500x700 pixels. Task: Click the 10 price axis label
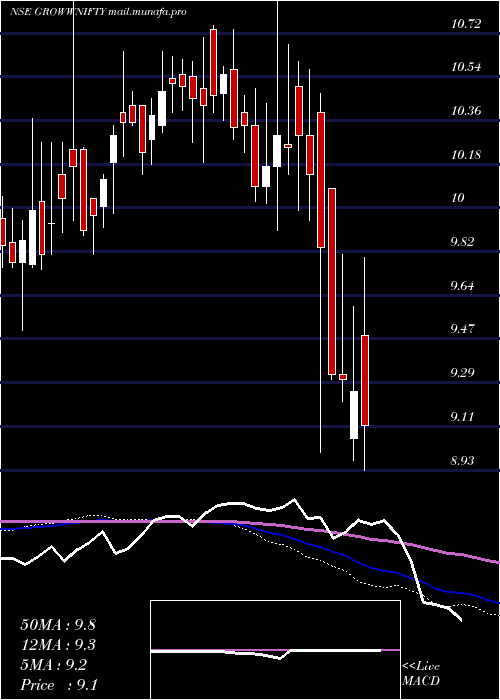tap(458, 199)
